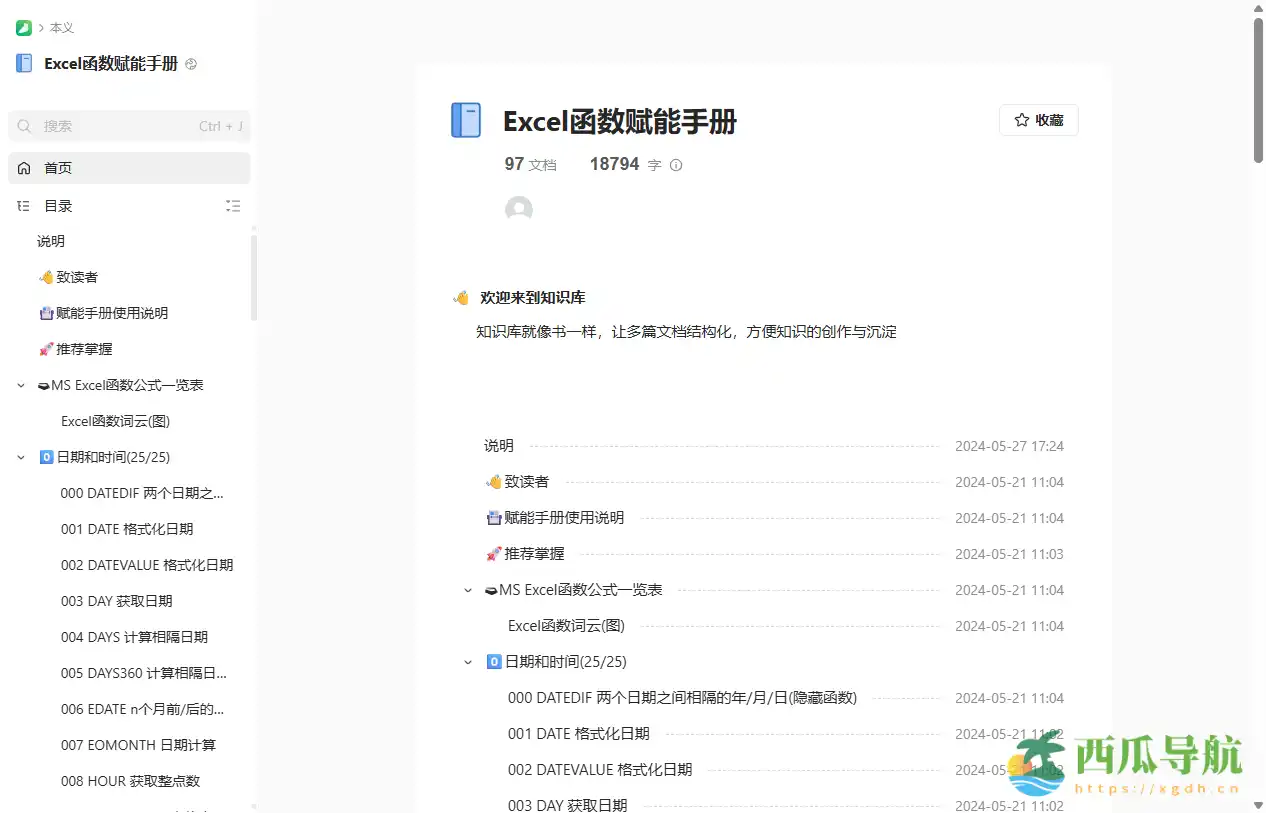Switch to the 首页 sidebar tab
Image resolution: width=1266 pixels, height=813 pixels.
click(x=57, y=168)
